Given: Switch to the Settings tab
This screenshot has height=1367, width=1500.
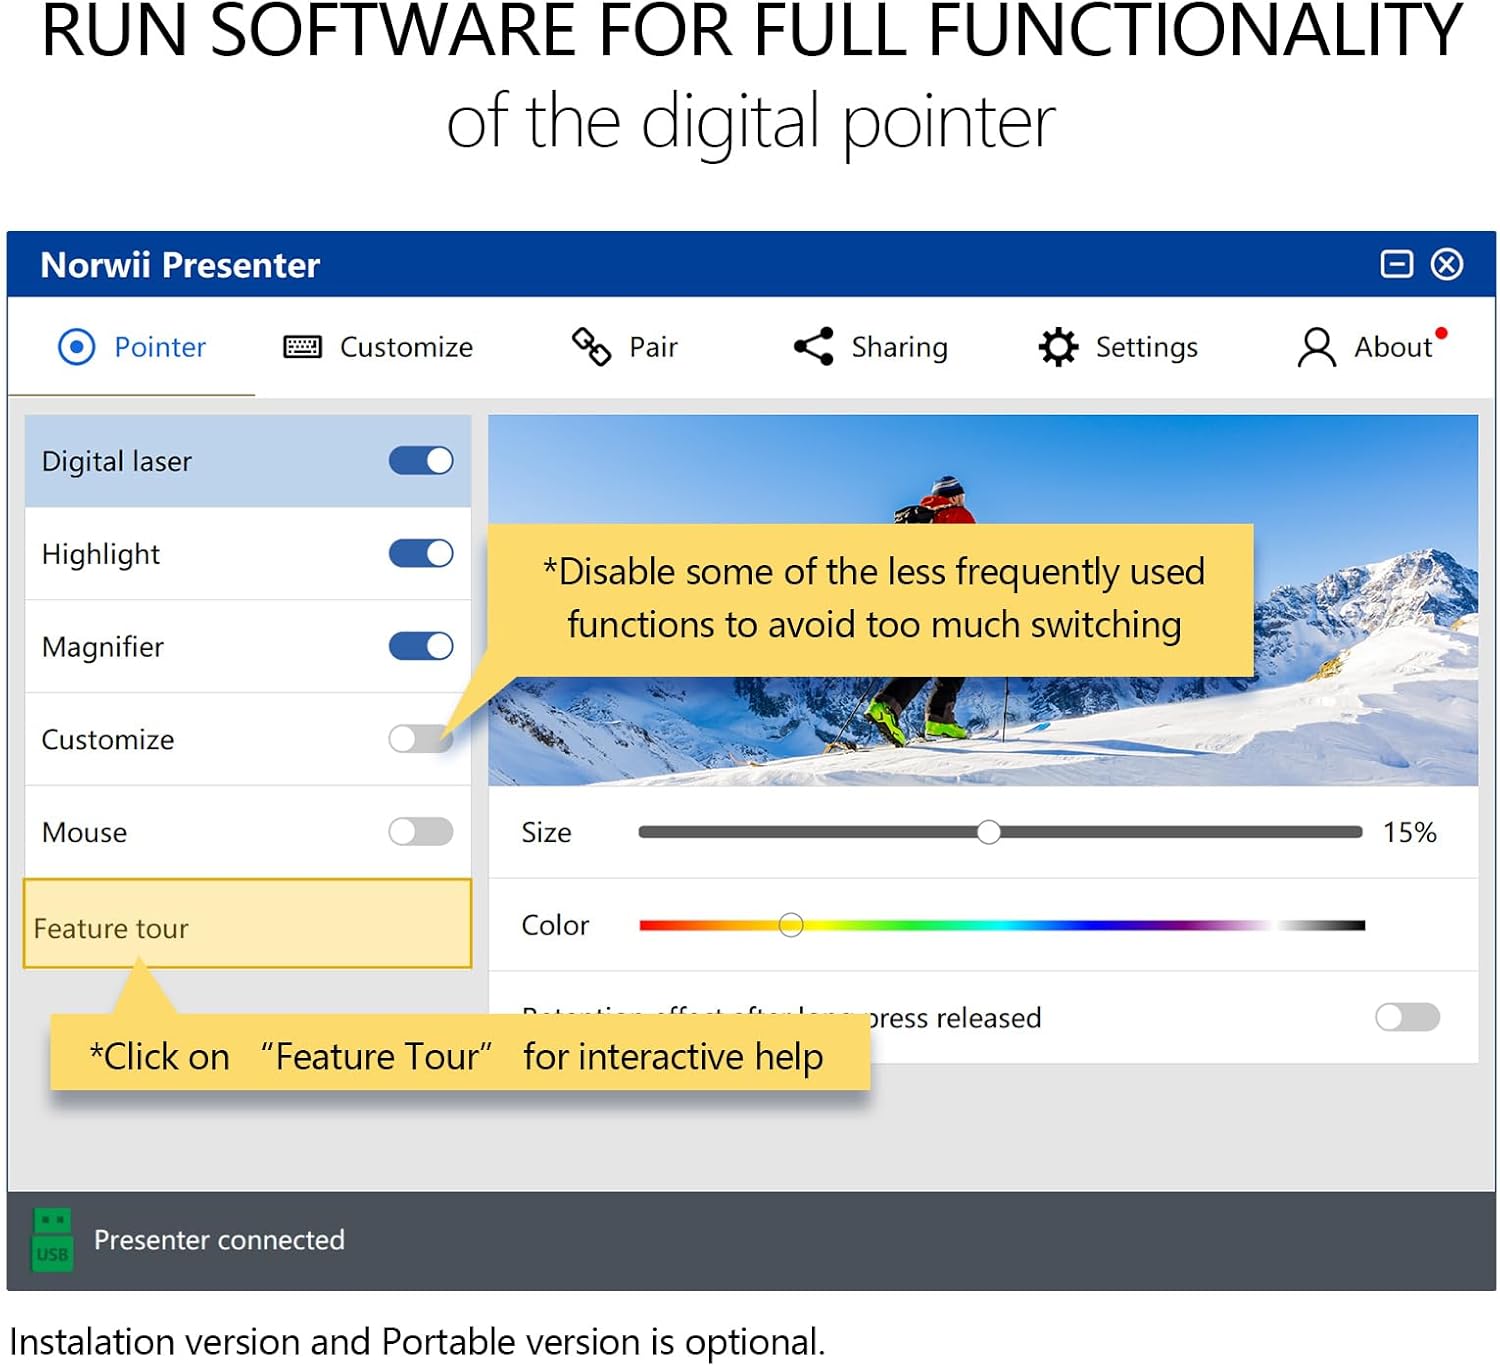Looking at the screenshot, I should [1146, 347].
